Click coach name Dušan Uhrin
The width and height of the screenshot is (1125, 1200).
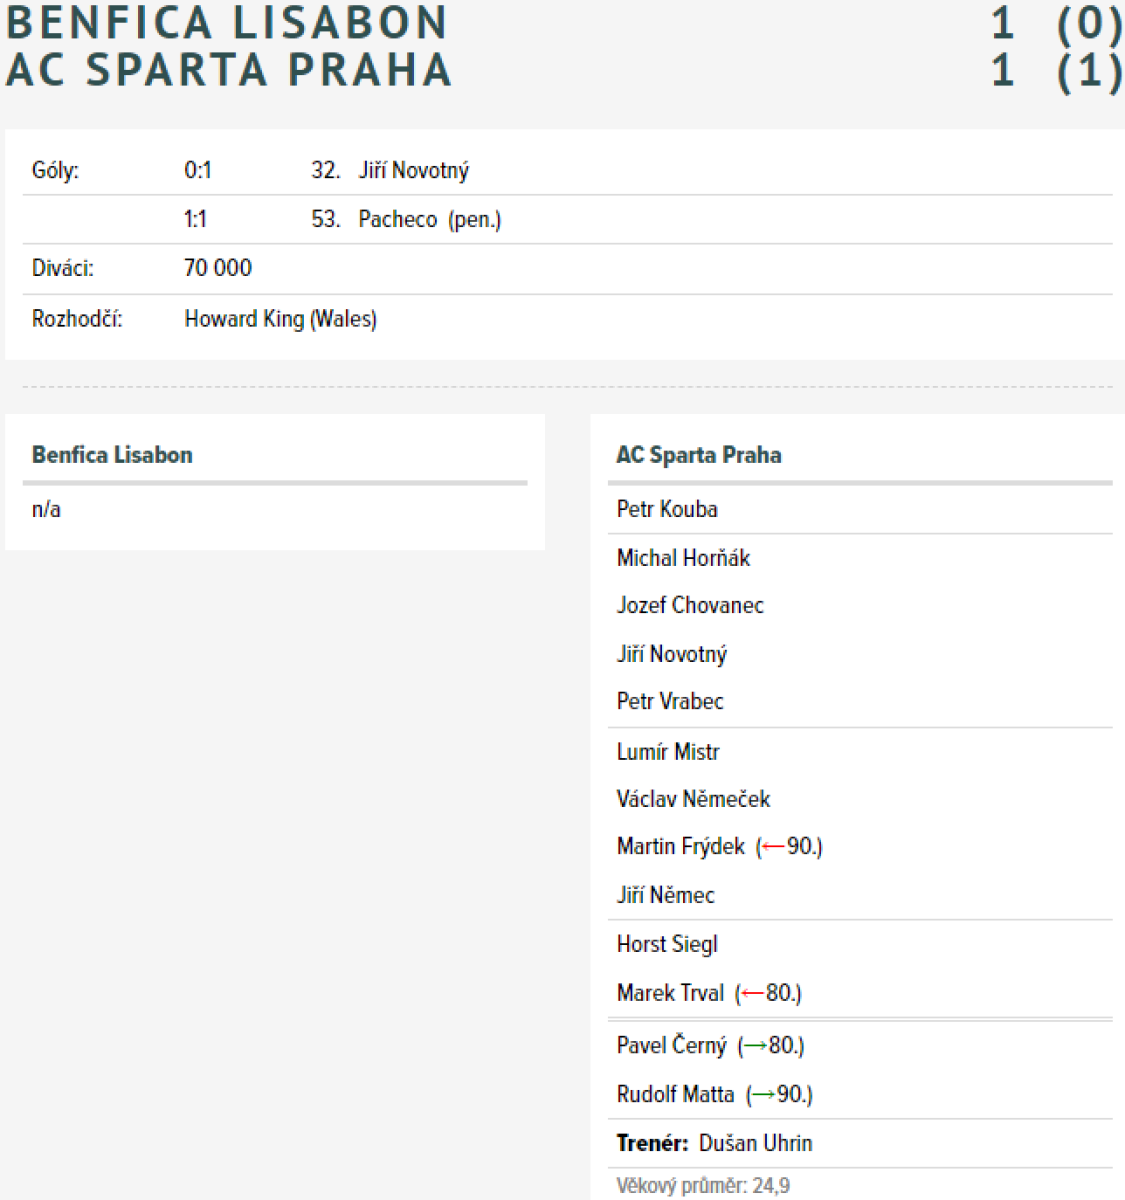click(755, 1144)
